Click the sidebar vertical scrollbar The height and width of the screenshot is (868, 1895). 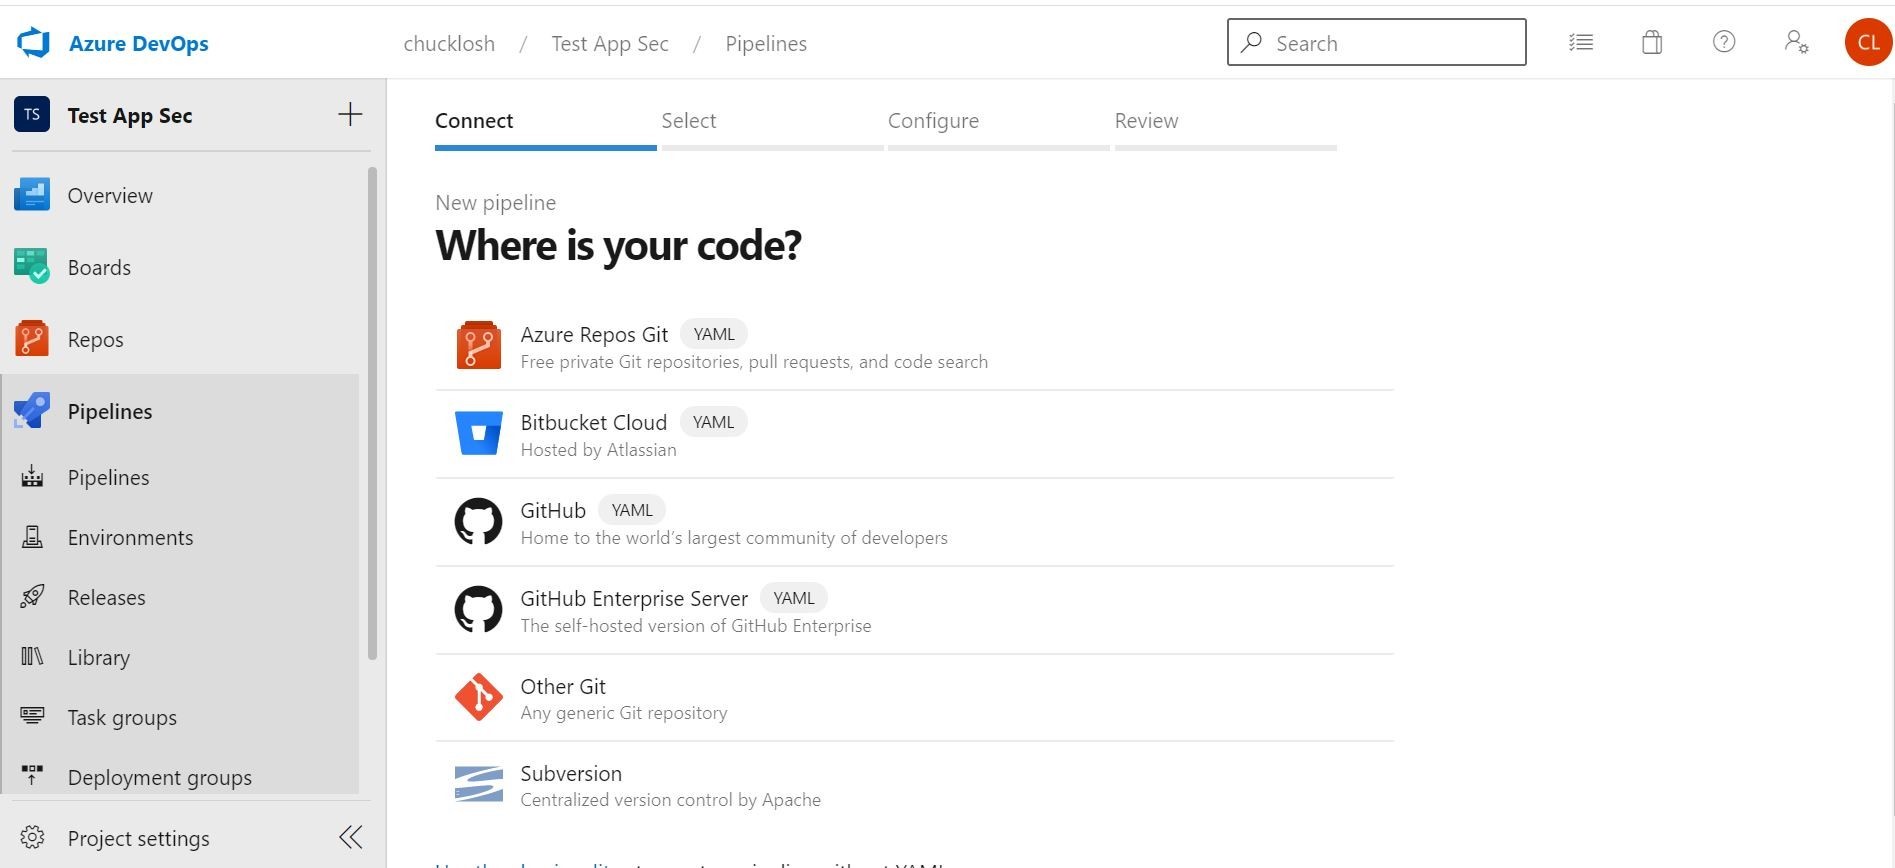click(373, 414)
